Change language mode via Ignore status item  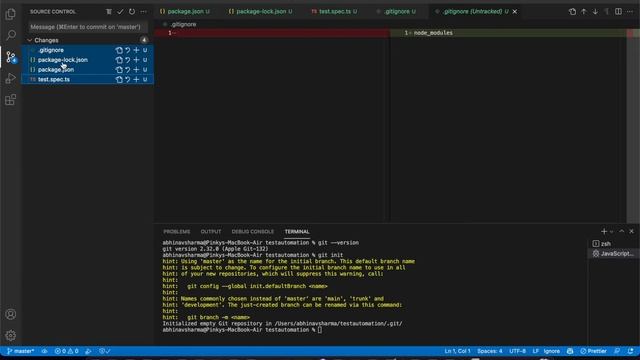point(551,351)
